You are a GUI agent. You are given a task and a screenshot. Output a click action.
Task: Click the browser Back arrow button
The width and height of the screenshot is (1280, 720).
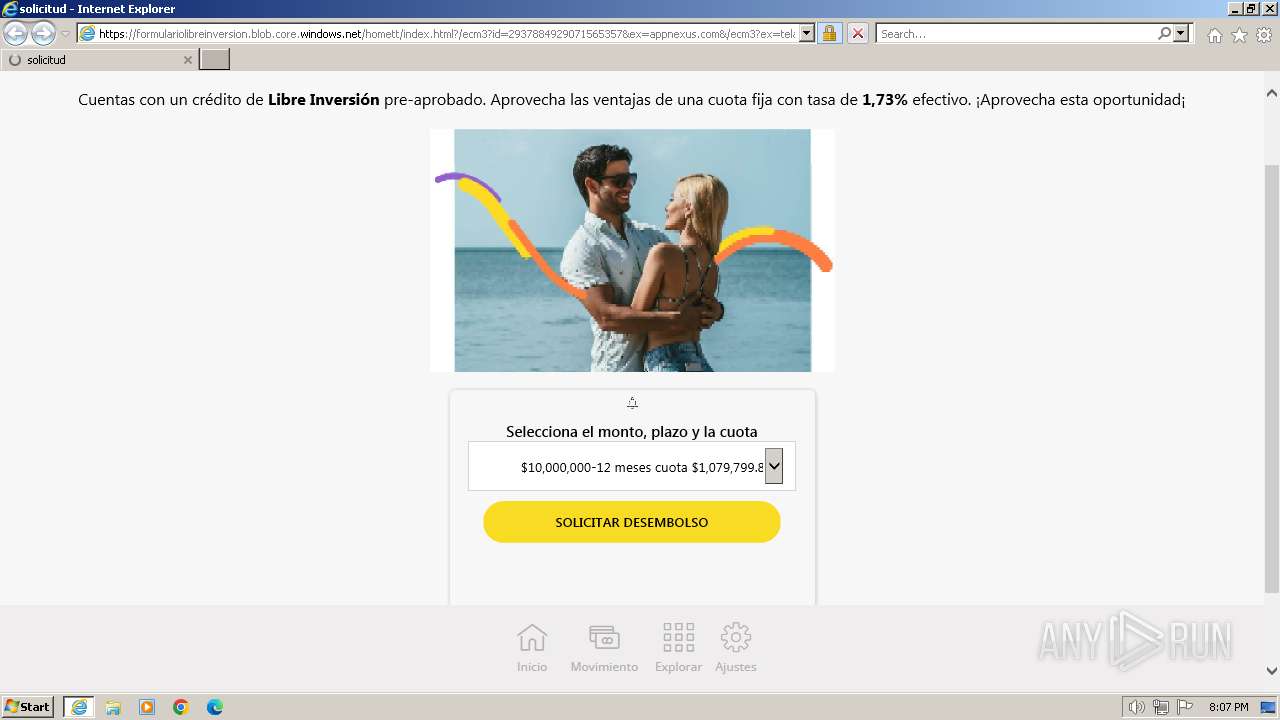15,34
